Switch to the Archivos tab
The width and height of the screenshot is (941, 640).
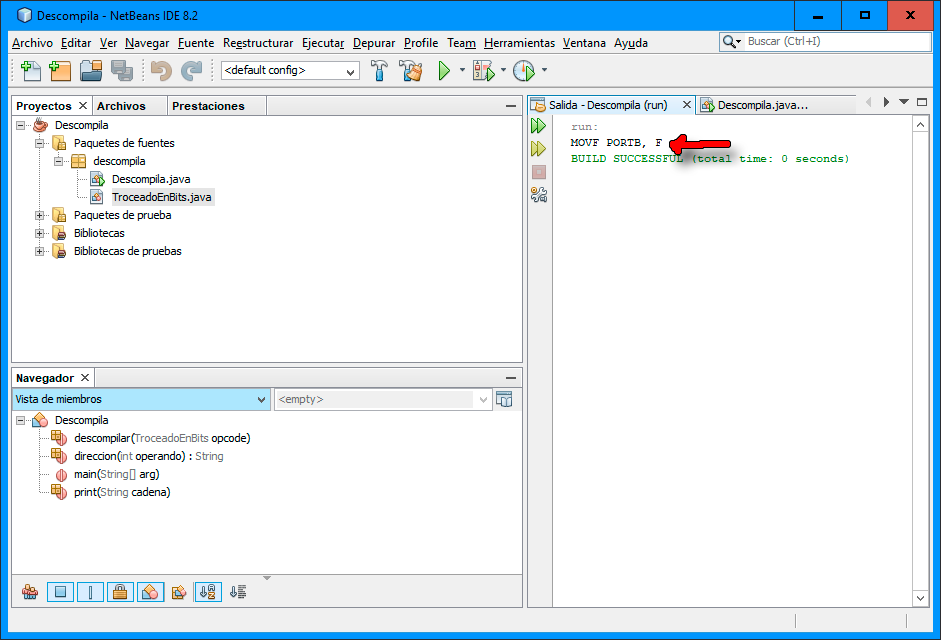coord(121,106)
